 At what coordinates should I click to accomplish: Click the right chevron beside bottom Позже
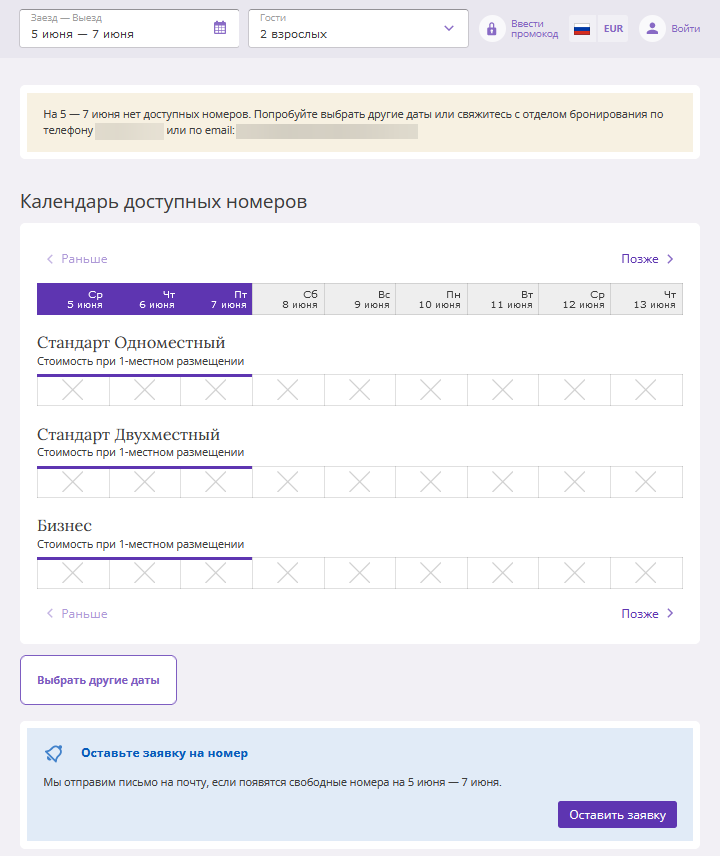(x=670, y=614)
